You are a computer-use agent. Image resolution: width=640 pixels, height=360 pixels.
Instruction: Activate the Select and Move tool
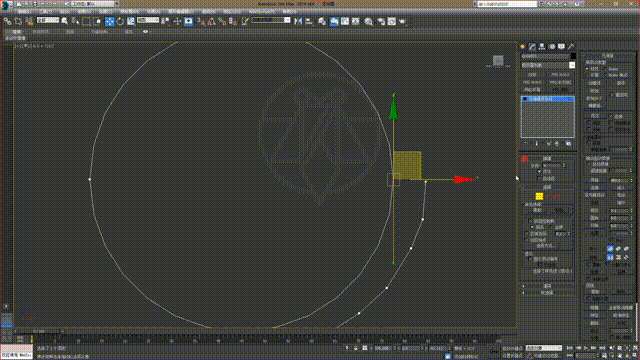pos(109,21)
